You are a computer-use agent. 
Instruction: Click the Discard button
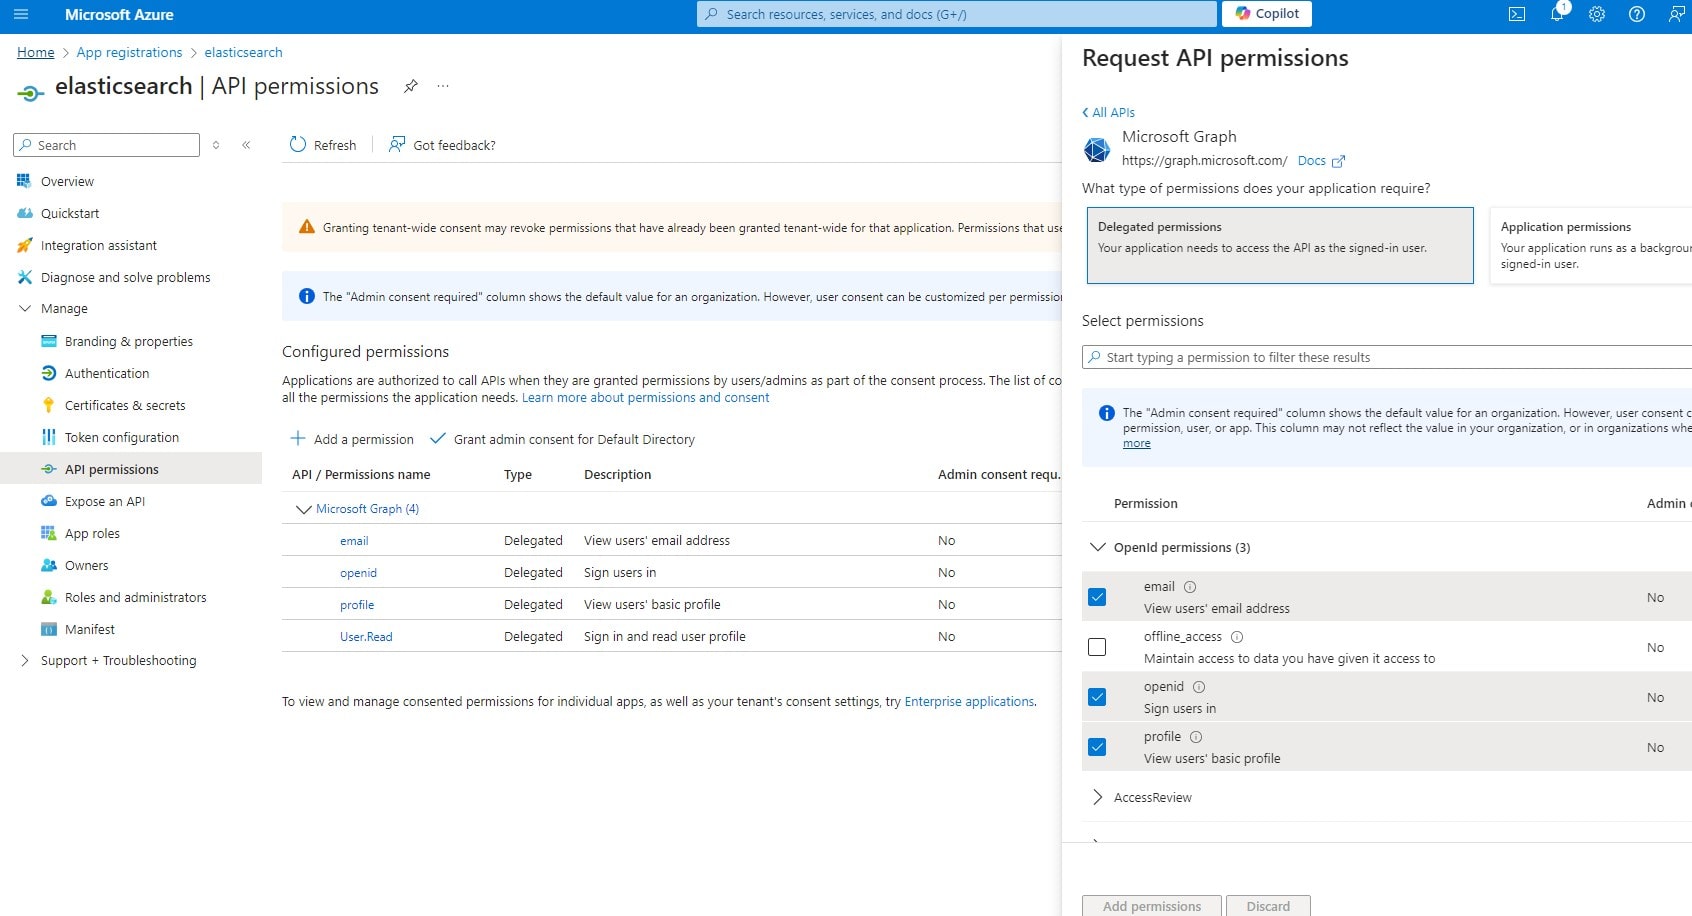tap(1268, 906)
